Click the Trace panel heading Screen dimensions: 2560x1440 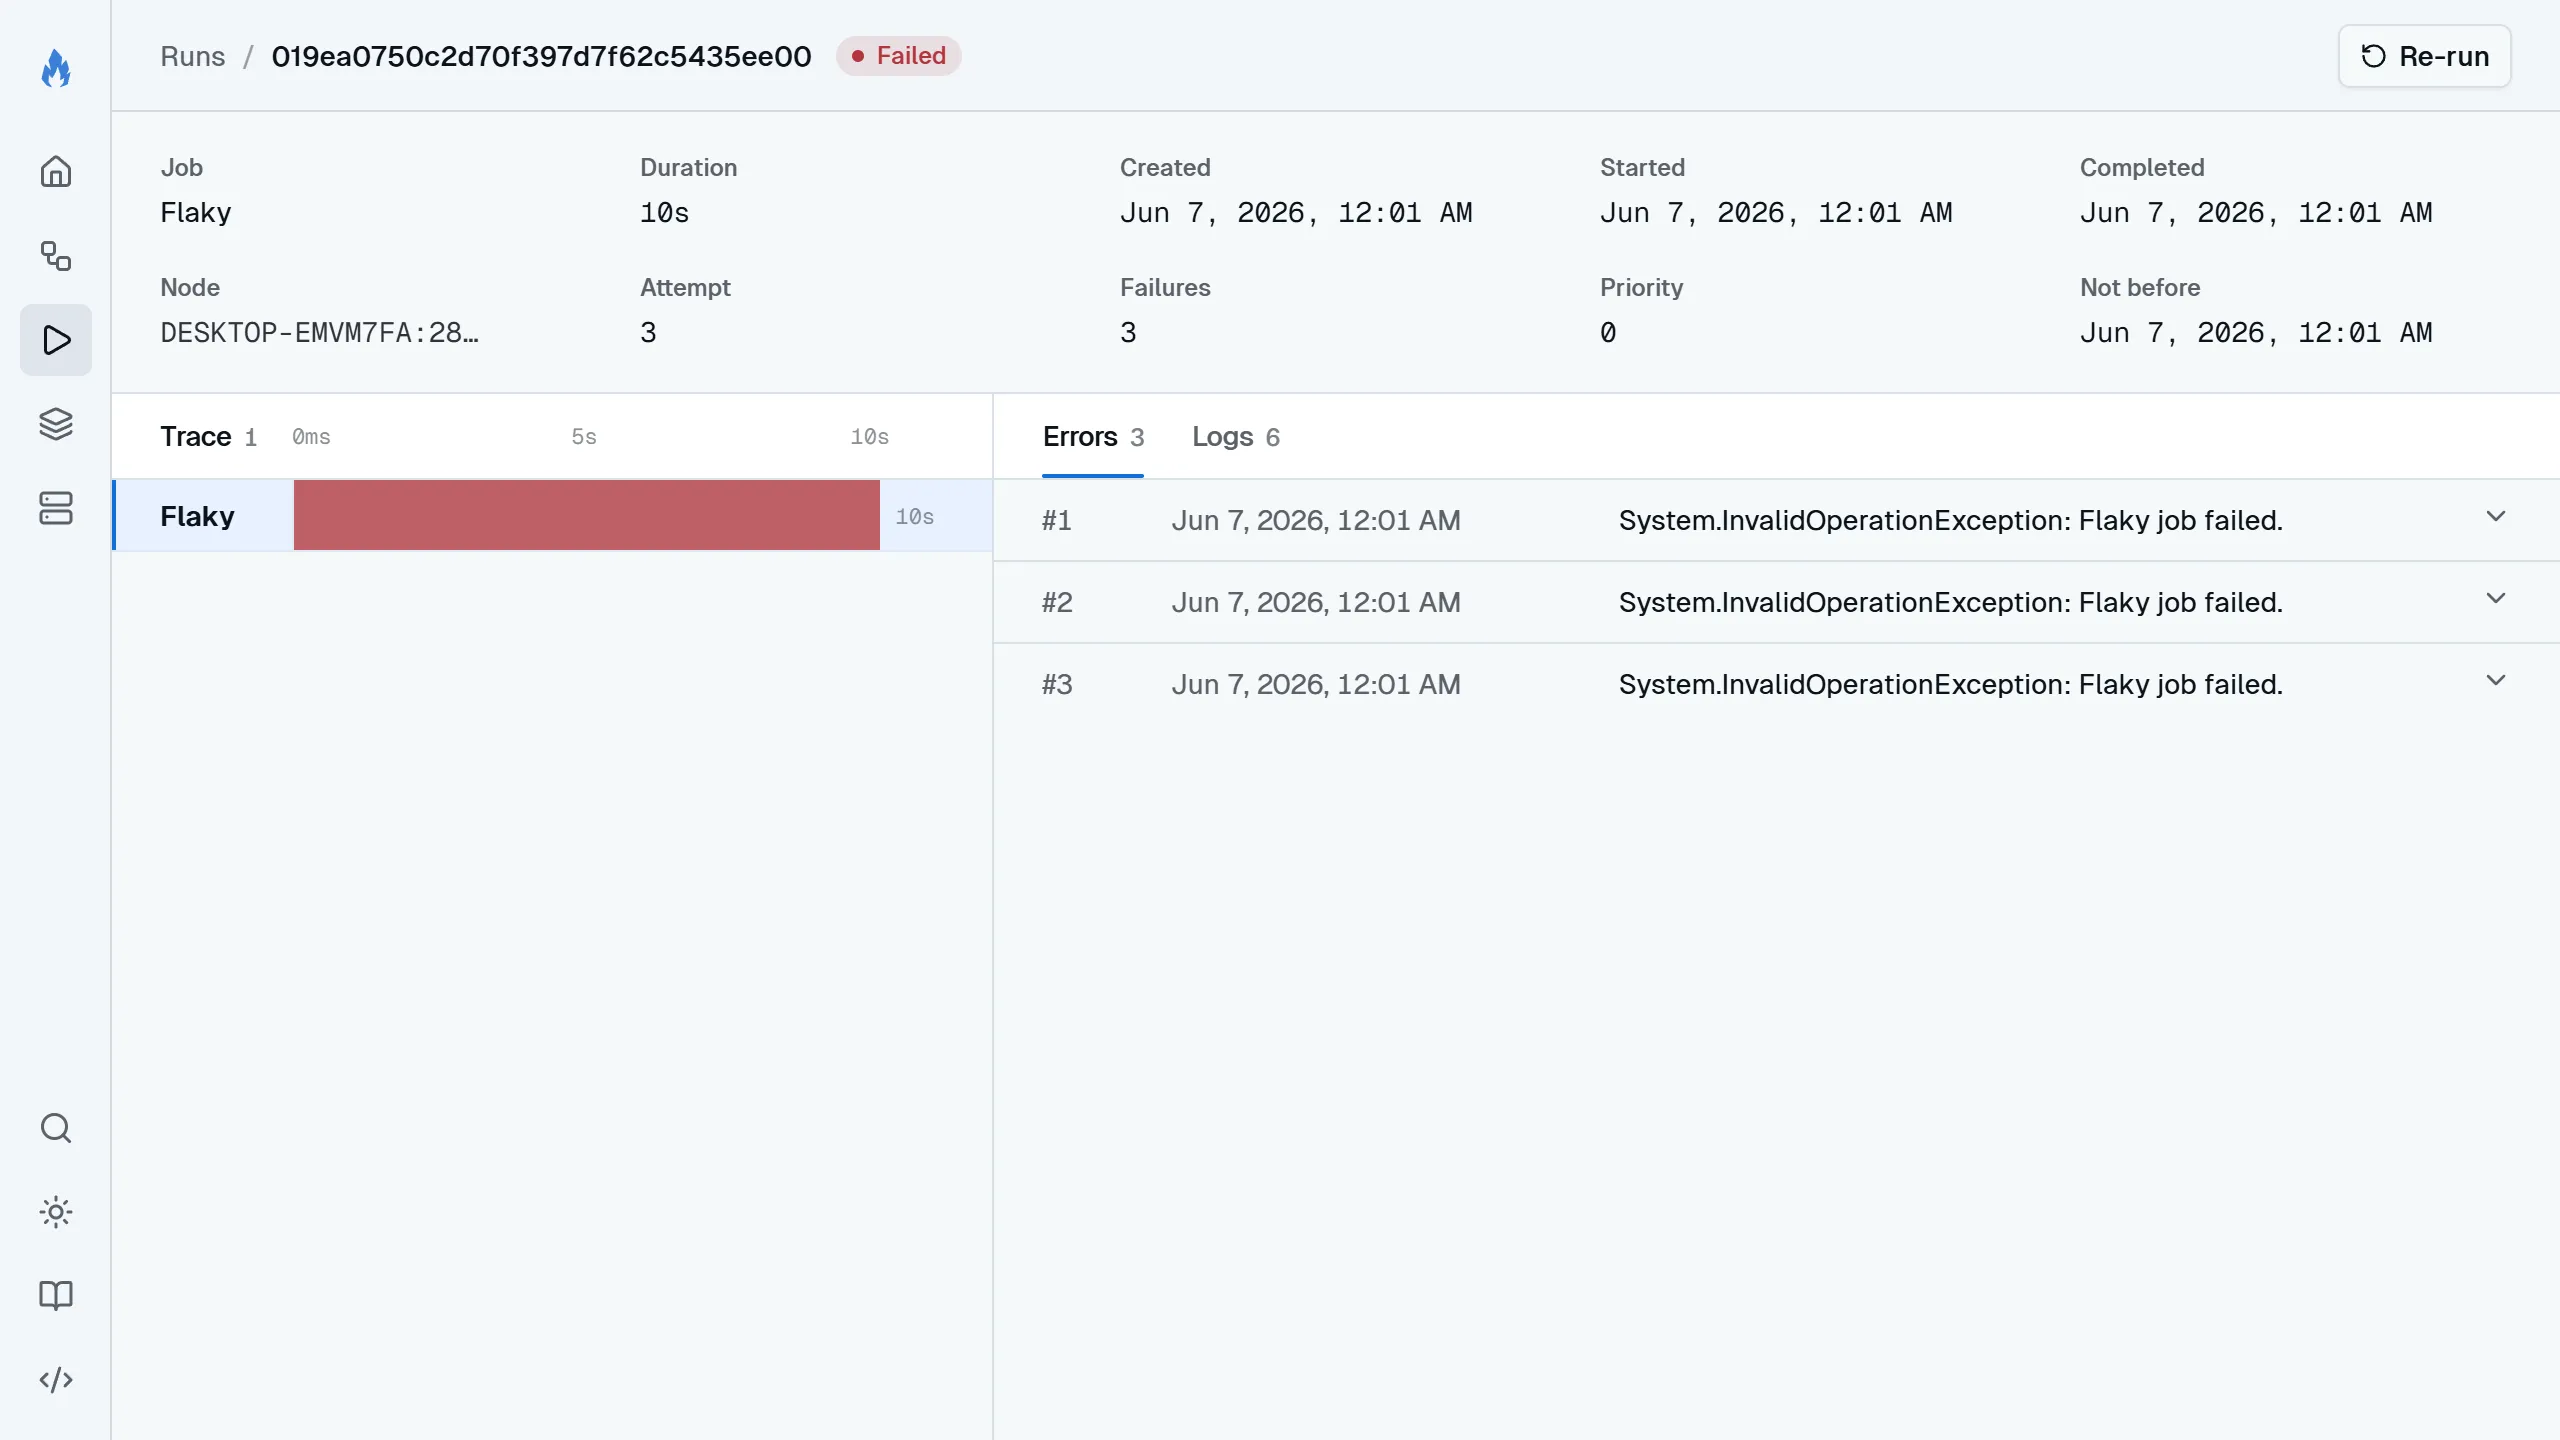(196, 437)
